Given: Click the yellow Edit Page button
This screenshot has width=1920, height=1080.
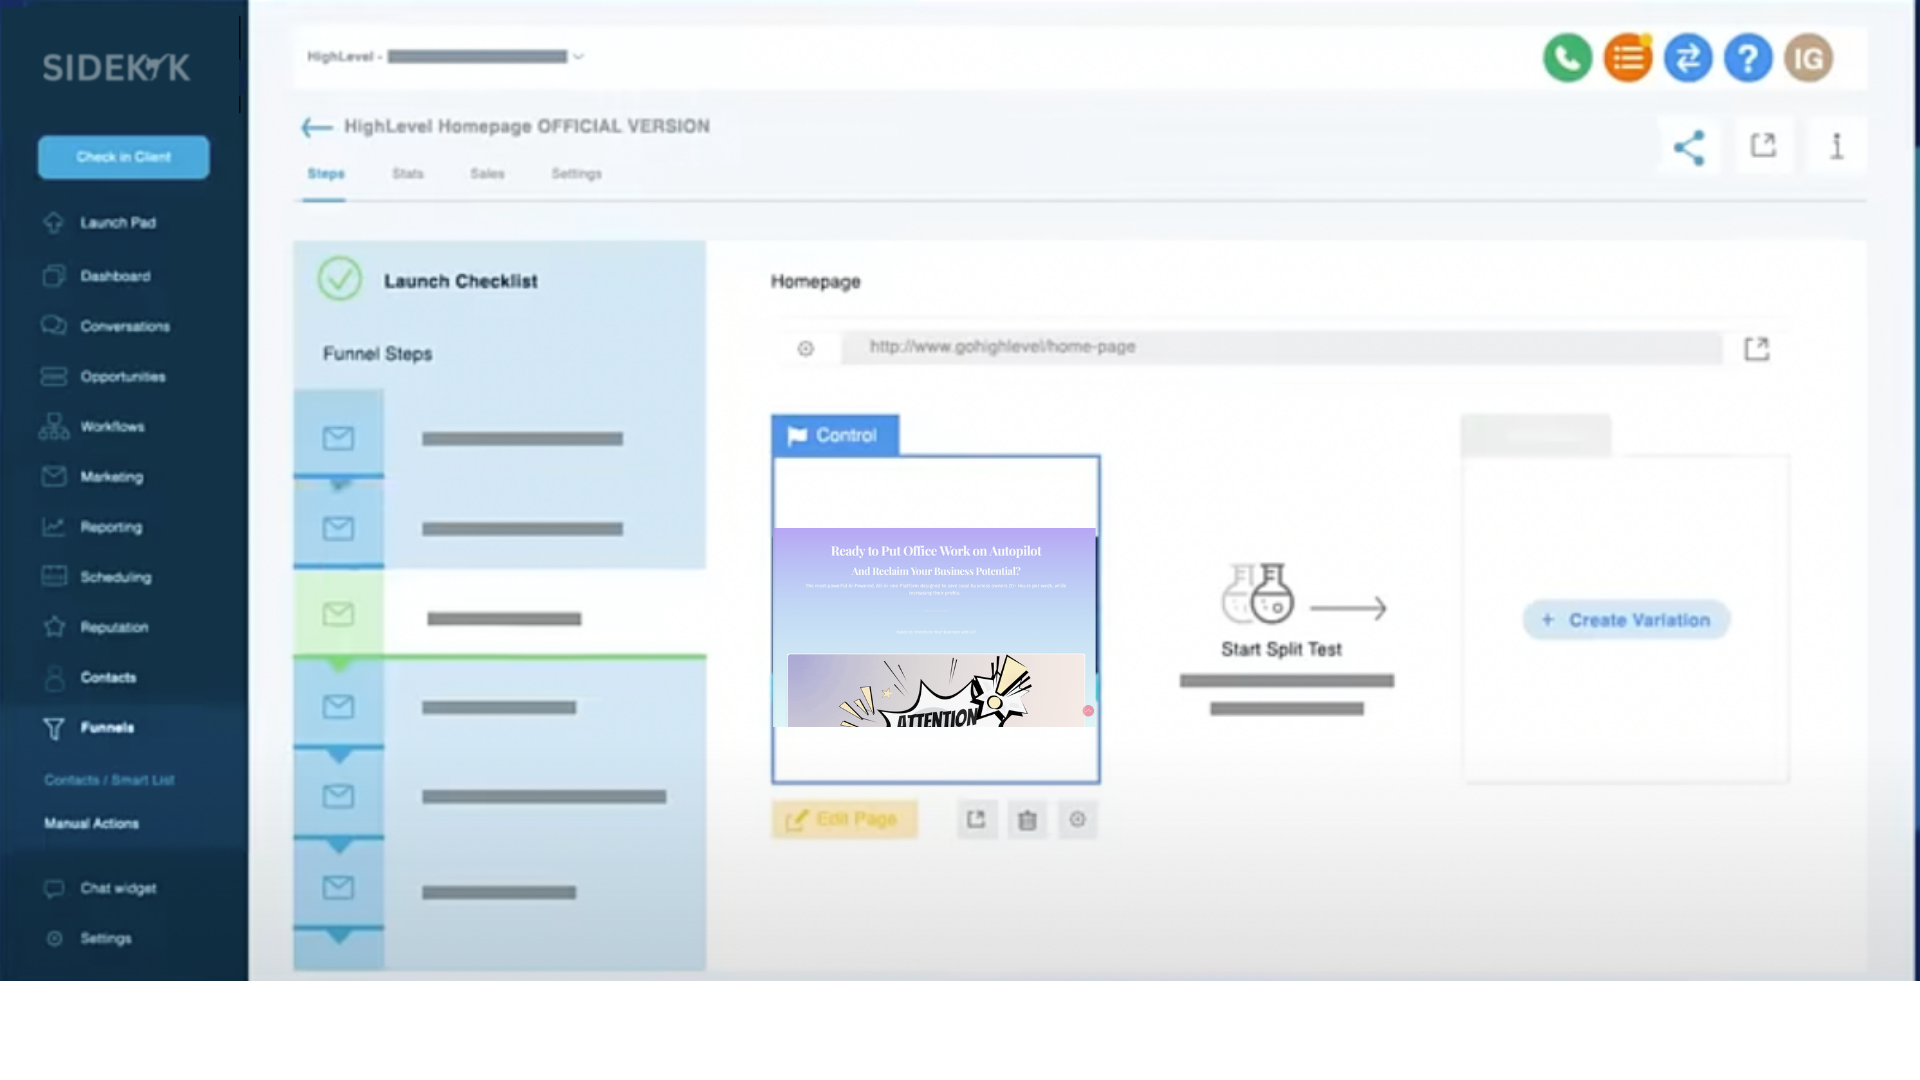Looking at the screenshot, I should (x=844, y=820).
